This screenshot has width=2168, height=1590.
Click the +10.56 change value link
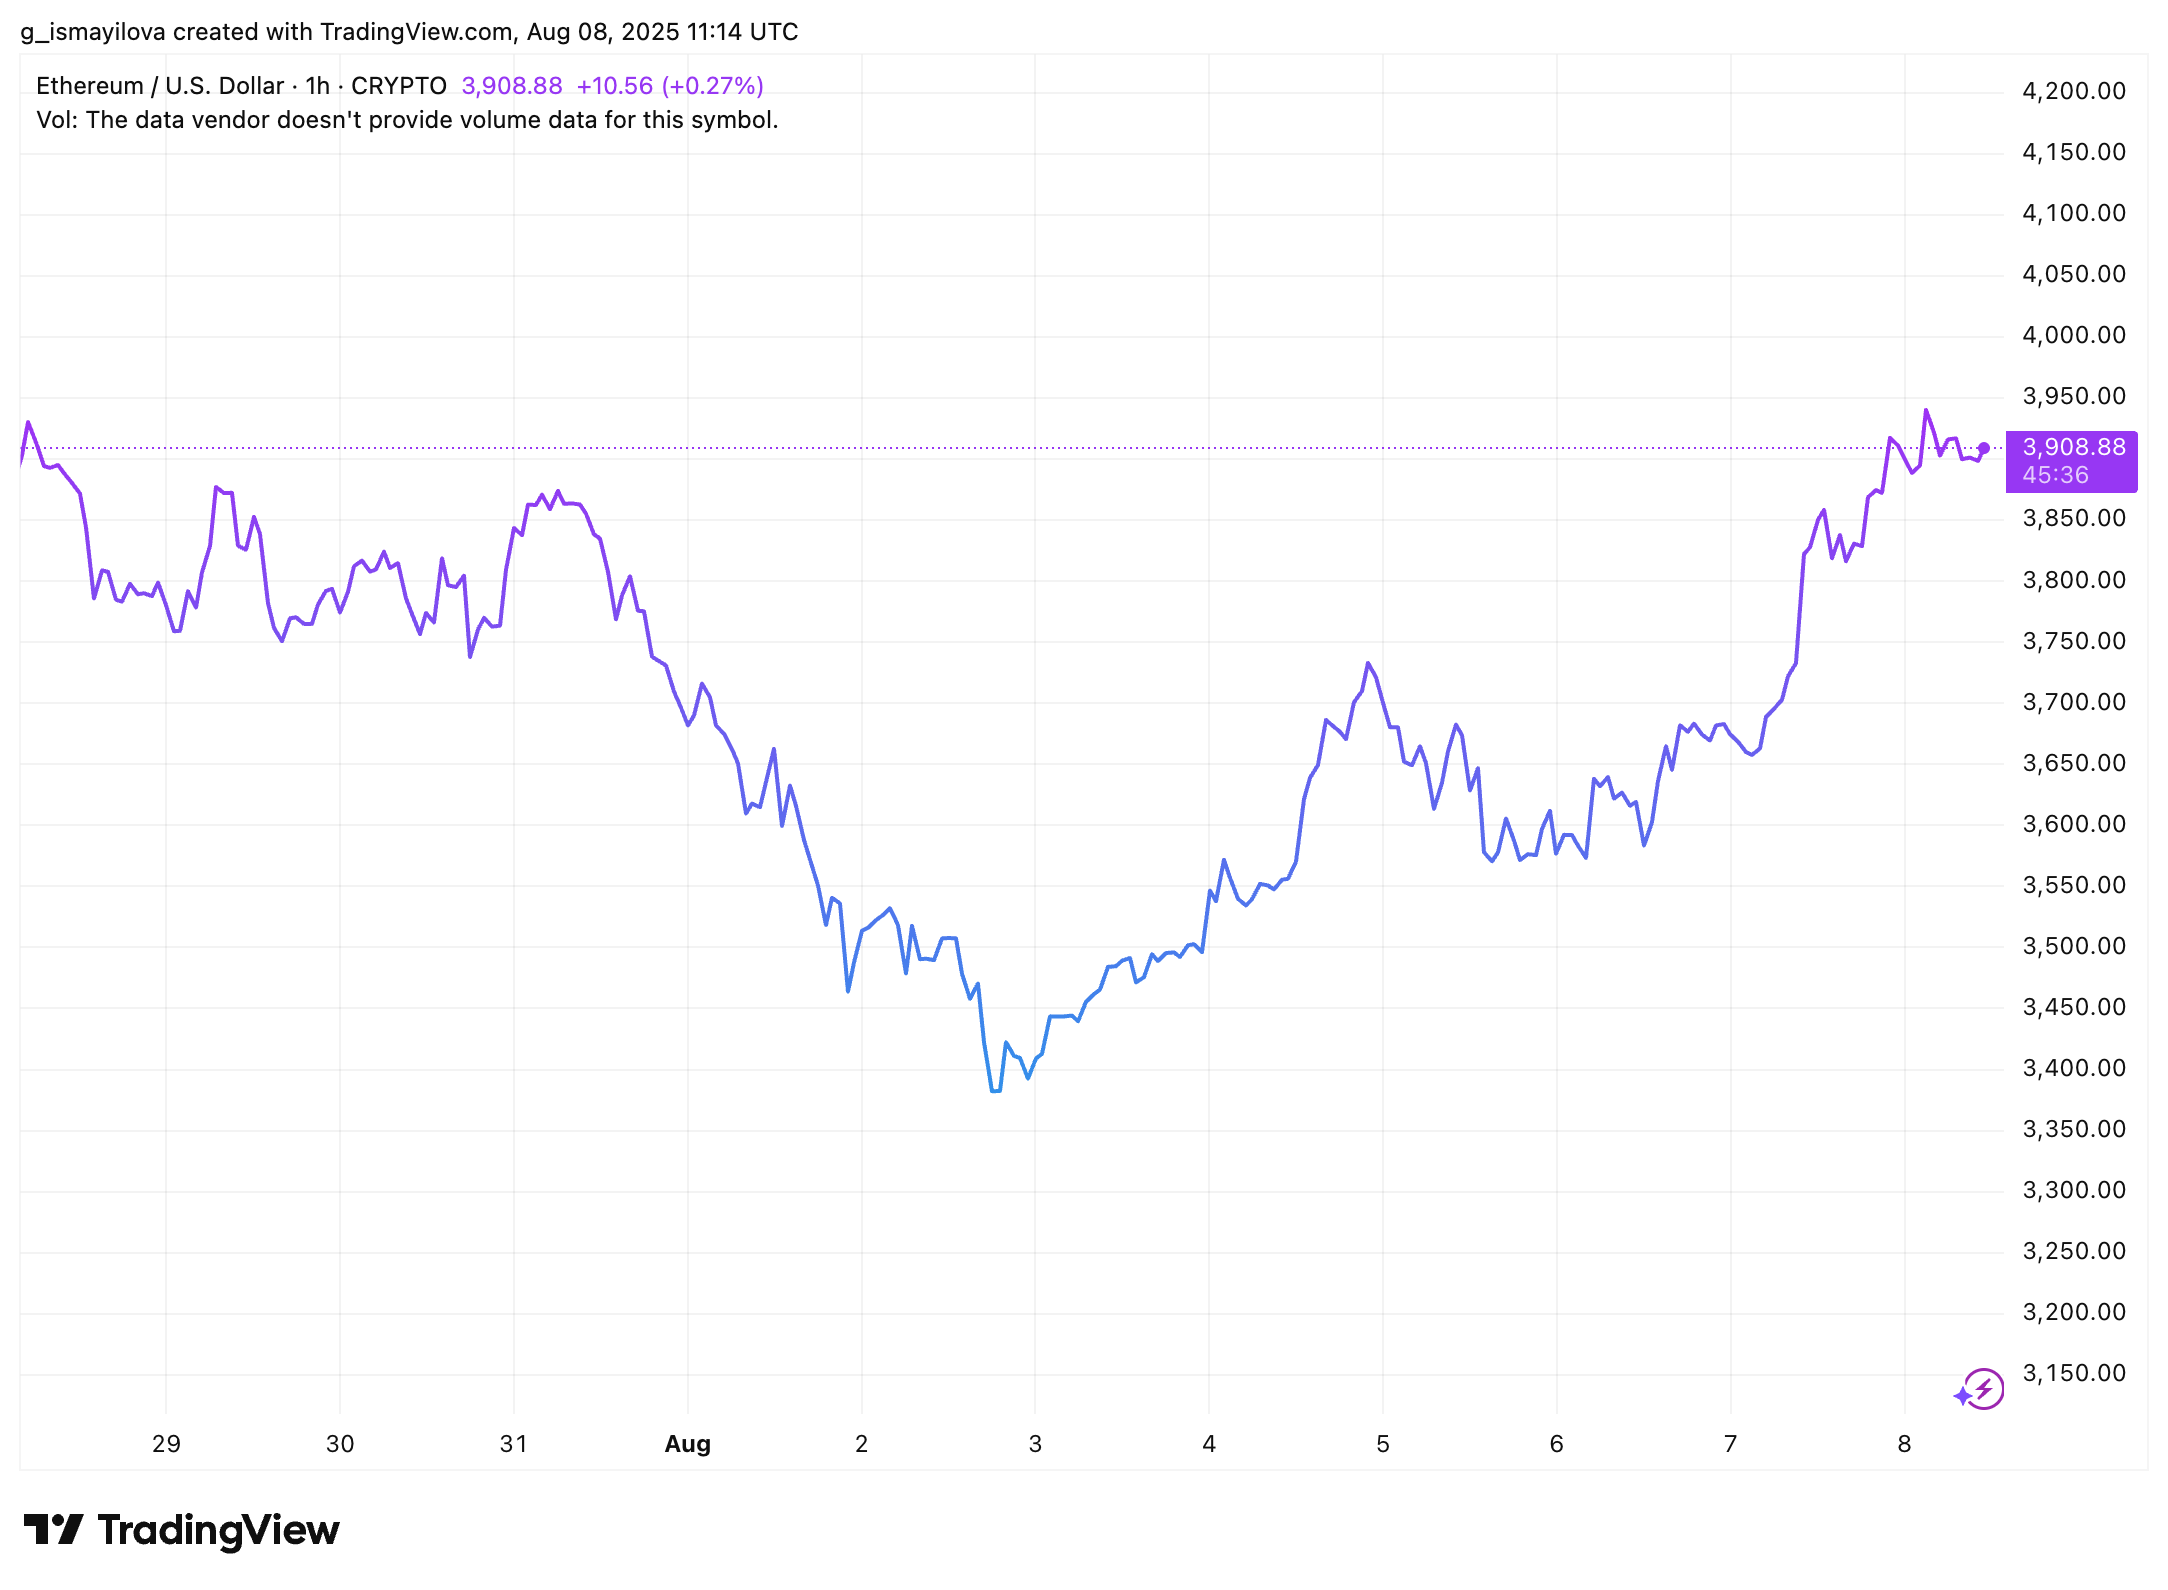point(615,86)
